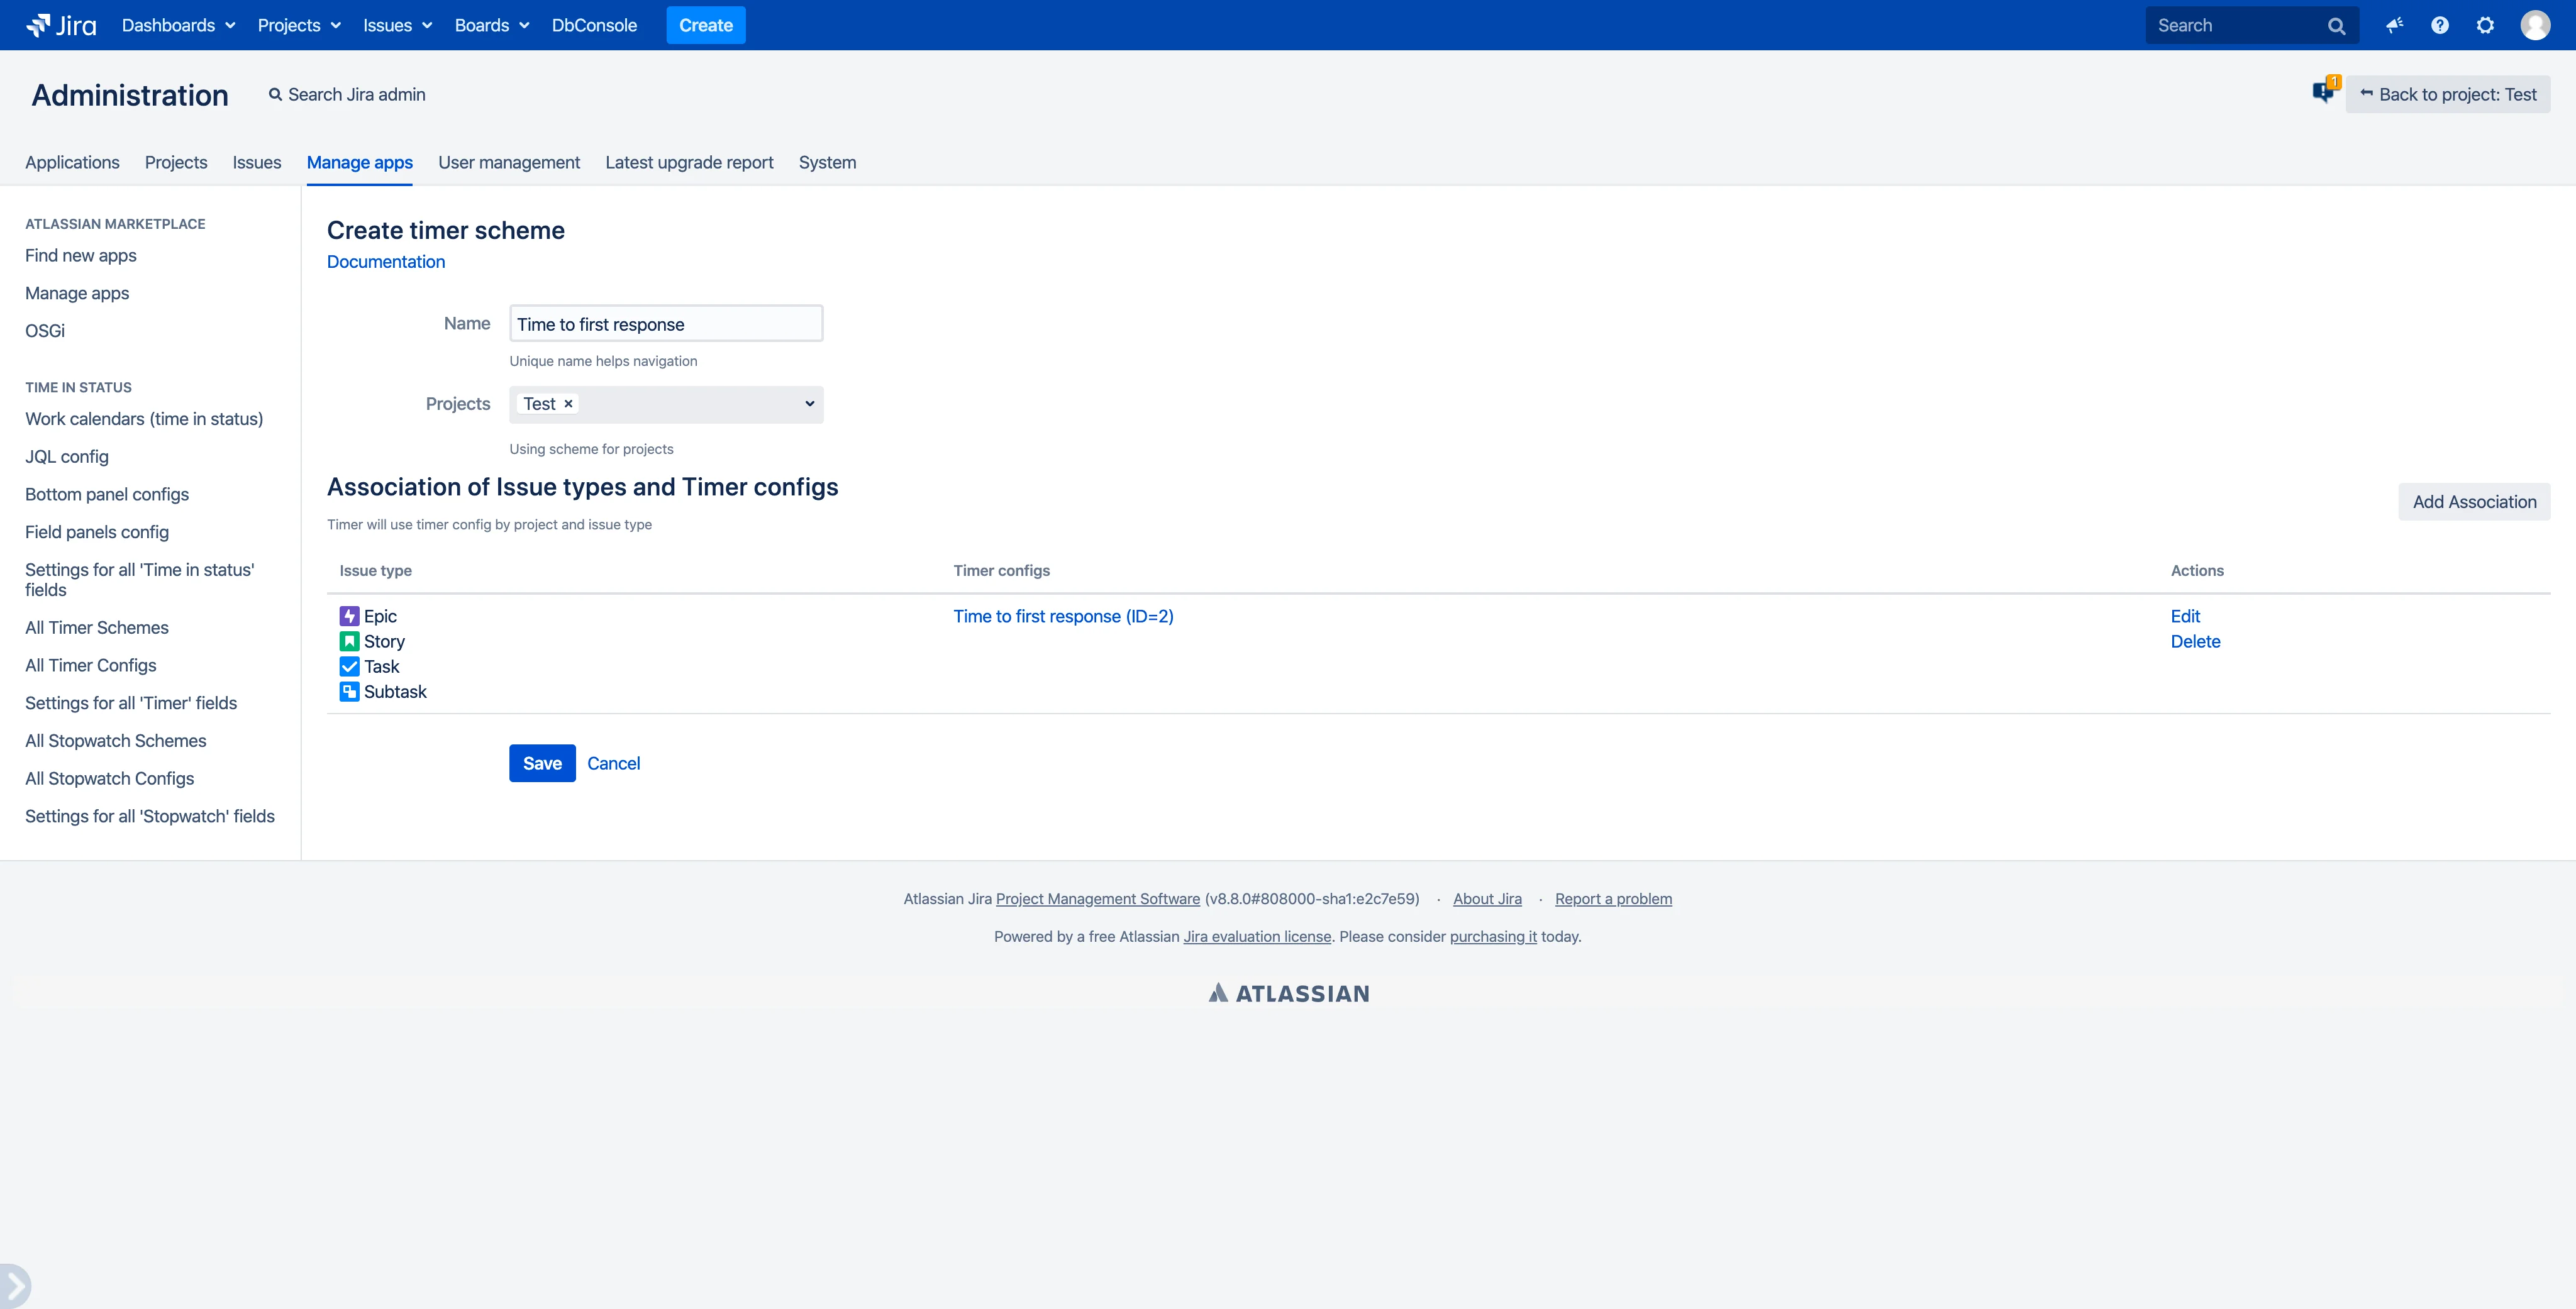Open Settings for all 'Stopwatch' fields
Image resolution: width=2576 pixels, height=1309 pixels.
[x=150, y=816]
